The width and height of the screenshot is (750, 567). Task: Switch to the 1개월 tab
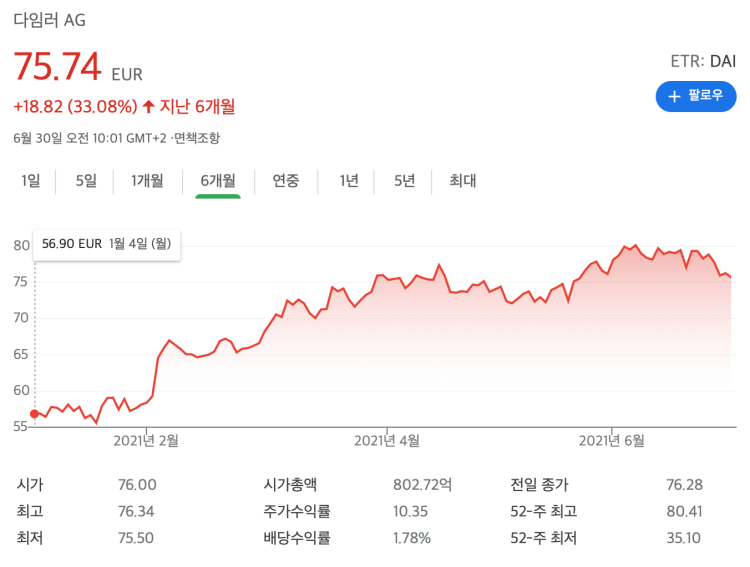[x=147, y=181]
